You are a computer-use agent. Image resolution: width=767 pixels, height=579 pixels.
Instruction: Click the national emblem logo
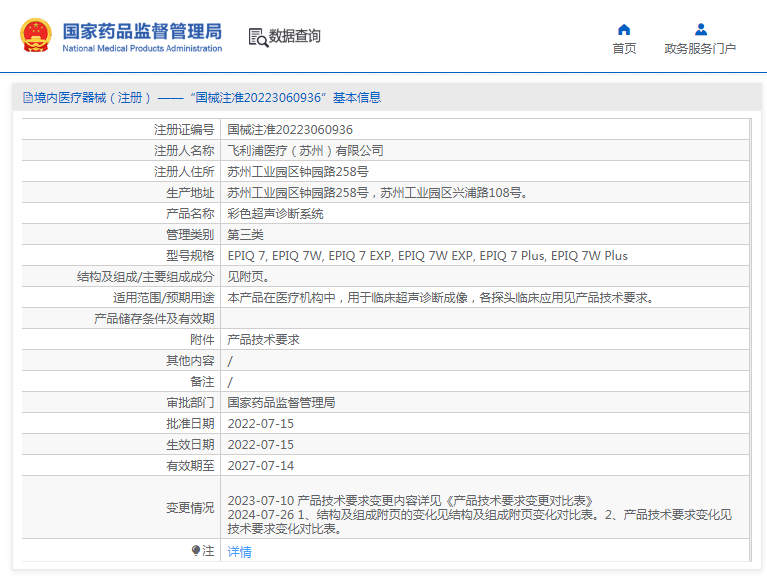tap(36, 35)
